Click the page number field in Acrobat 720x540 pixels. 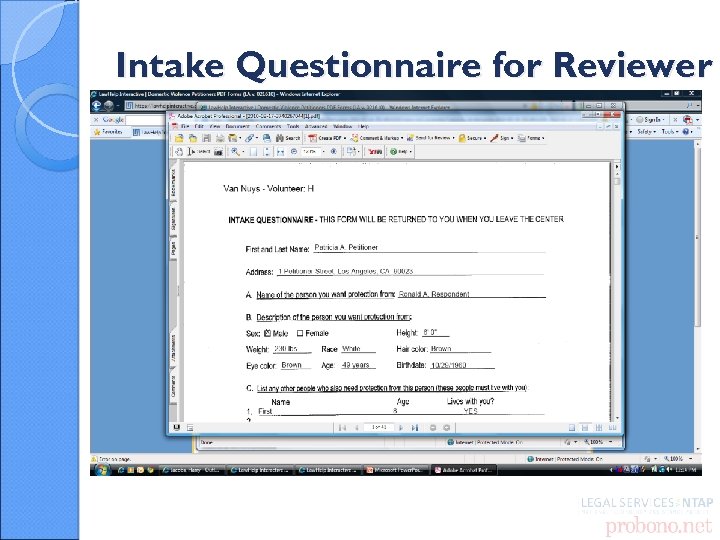[379, 428]
